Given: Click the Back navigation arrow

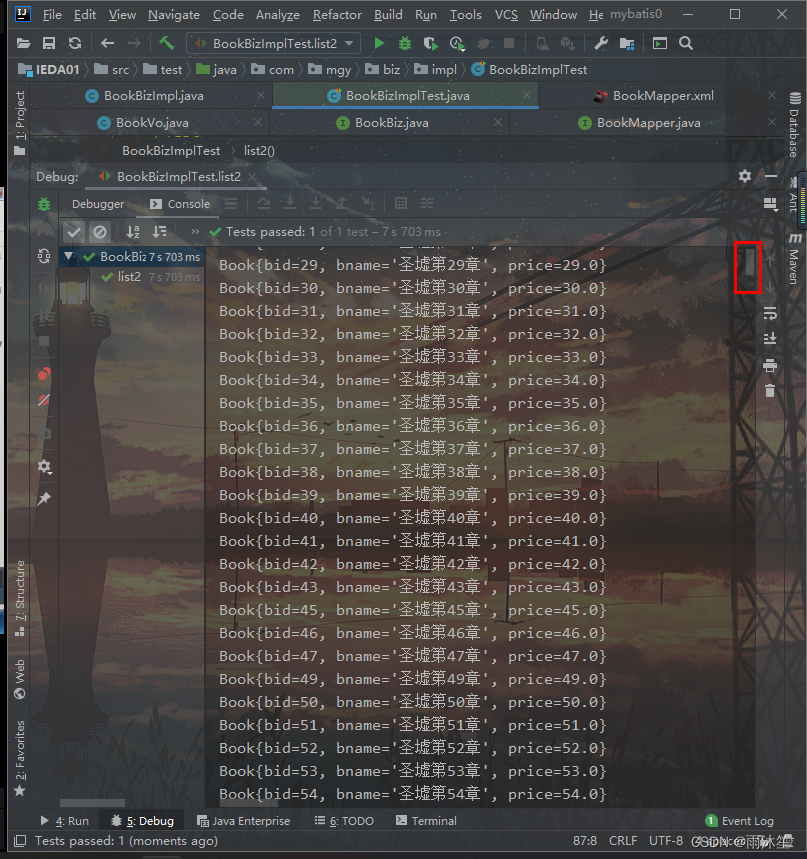Looking at the screenshot, I should click(107, 43).
